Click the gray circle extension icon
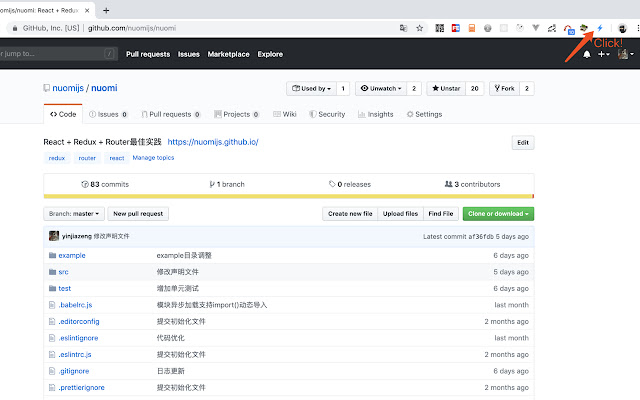Image resolution: width=640 pixels, height=400 pixels. pos(487,28)
